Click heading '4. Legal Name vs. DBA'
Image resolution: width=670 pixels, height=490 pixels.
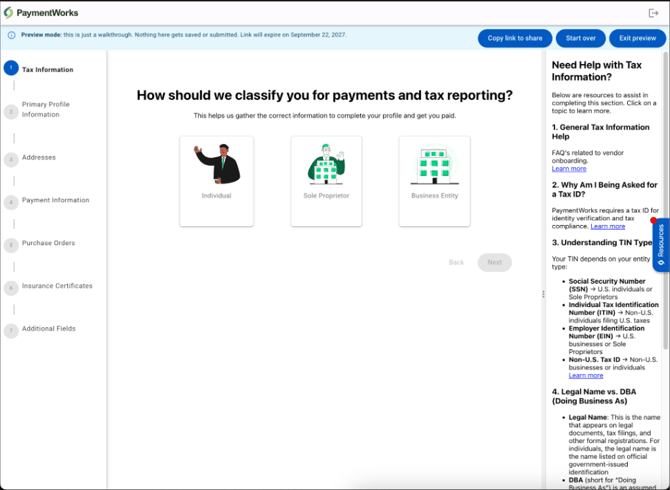594,396
